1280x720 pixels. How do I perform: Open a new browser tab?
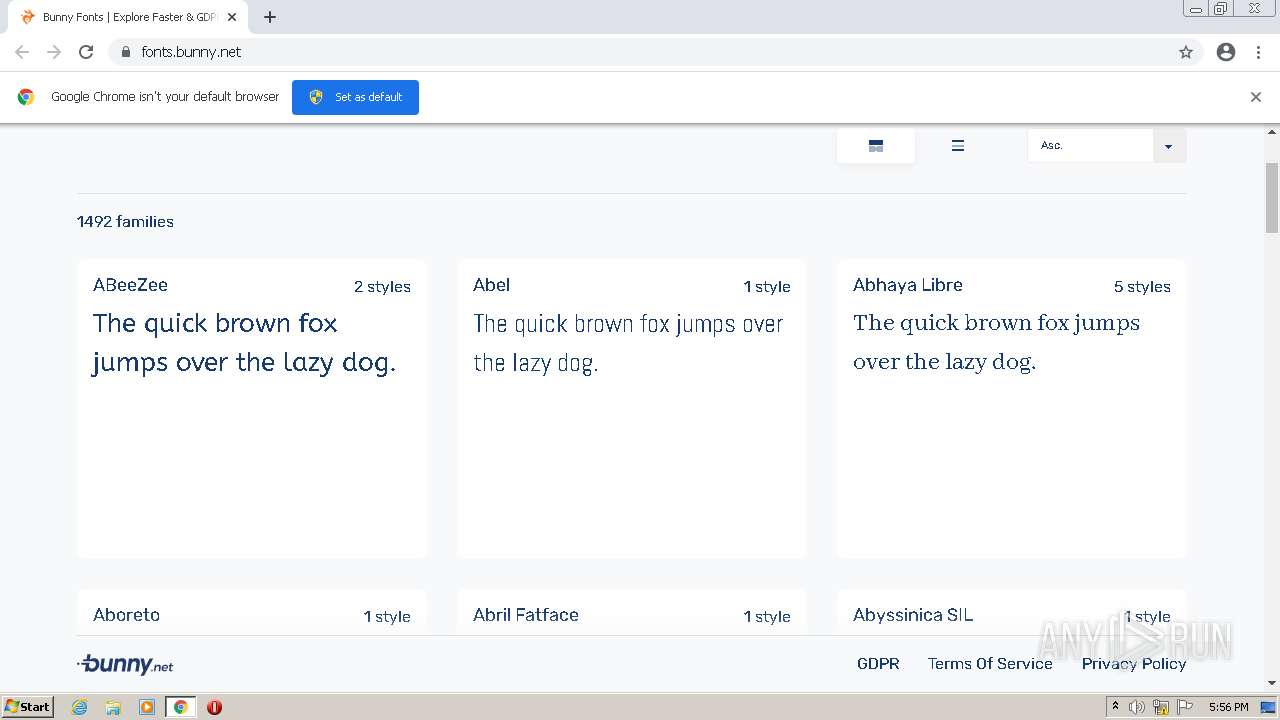[270, 17]
